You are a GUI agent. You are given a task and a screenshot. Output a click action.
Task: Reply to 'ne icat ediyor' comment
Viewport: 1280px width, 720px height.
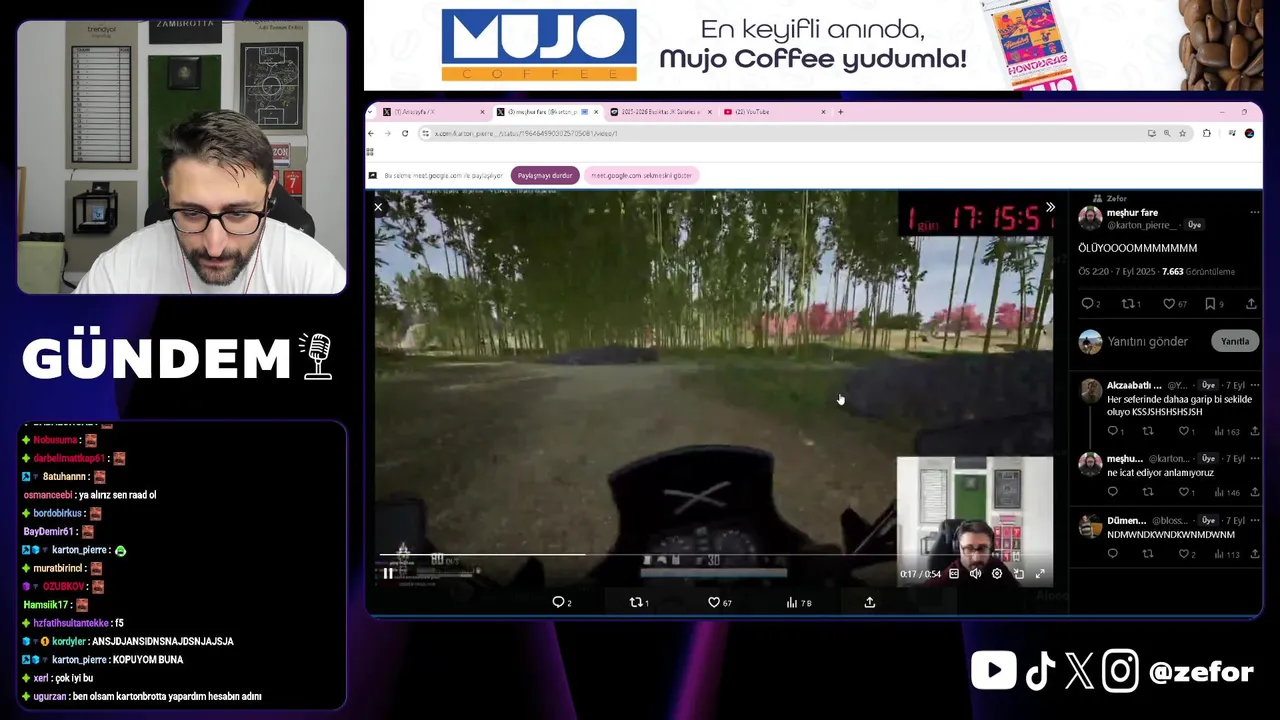pos(1112,492)
